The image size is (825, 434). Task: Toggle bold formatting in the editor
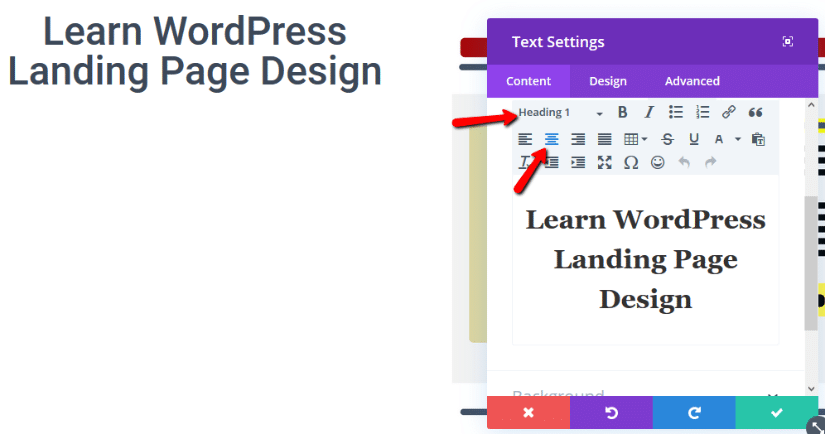[622, 112]
